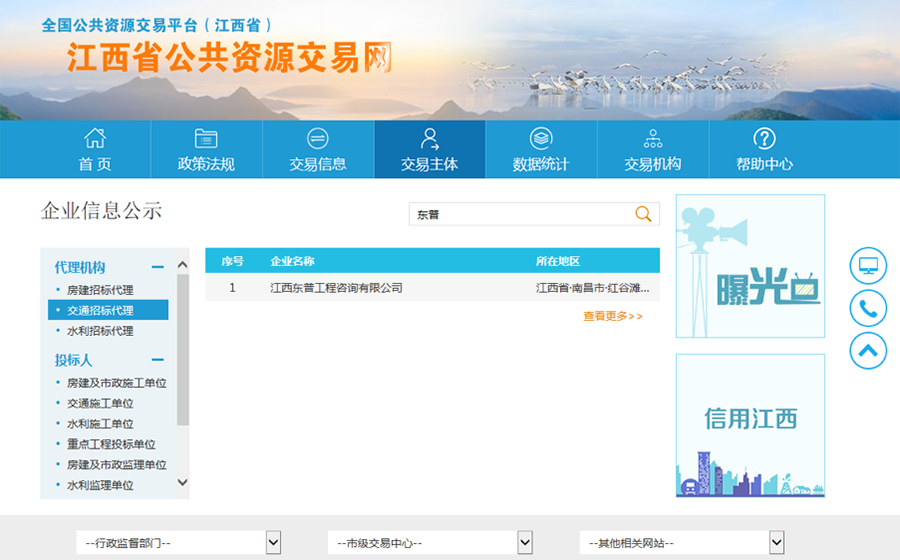900x560 pixels.
Task: Click the search input field containing 东普
Action: [520, 214]
